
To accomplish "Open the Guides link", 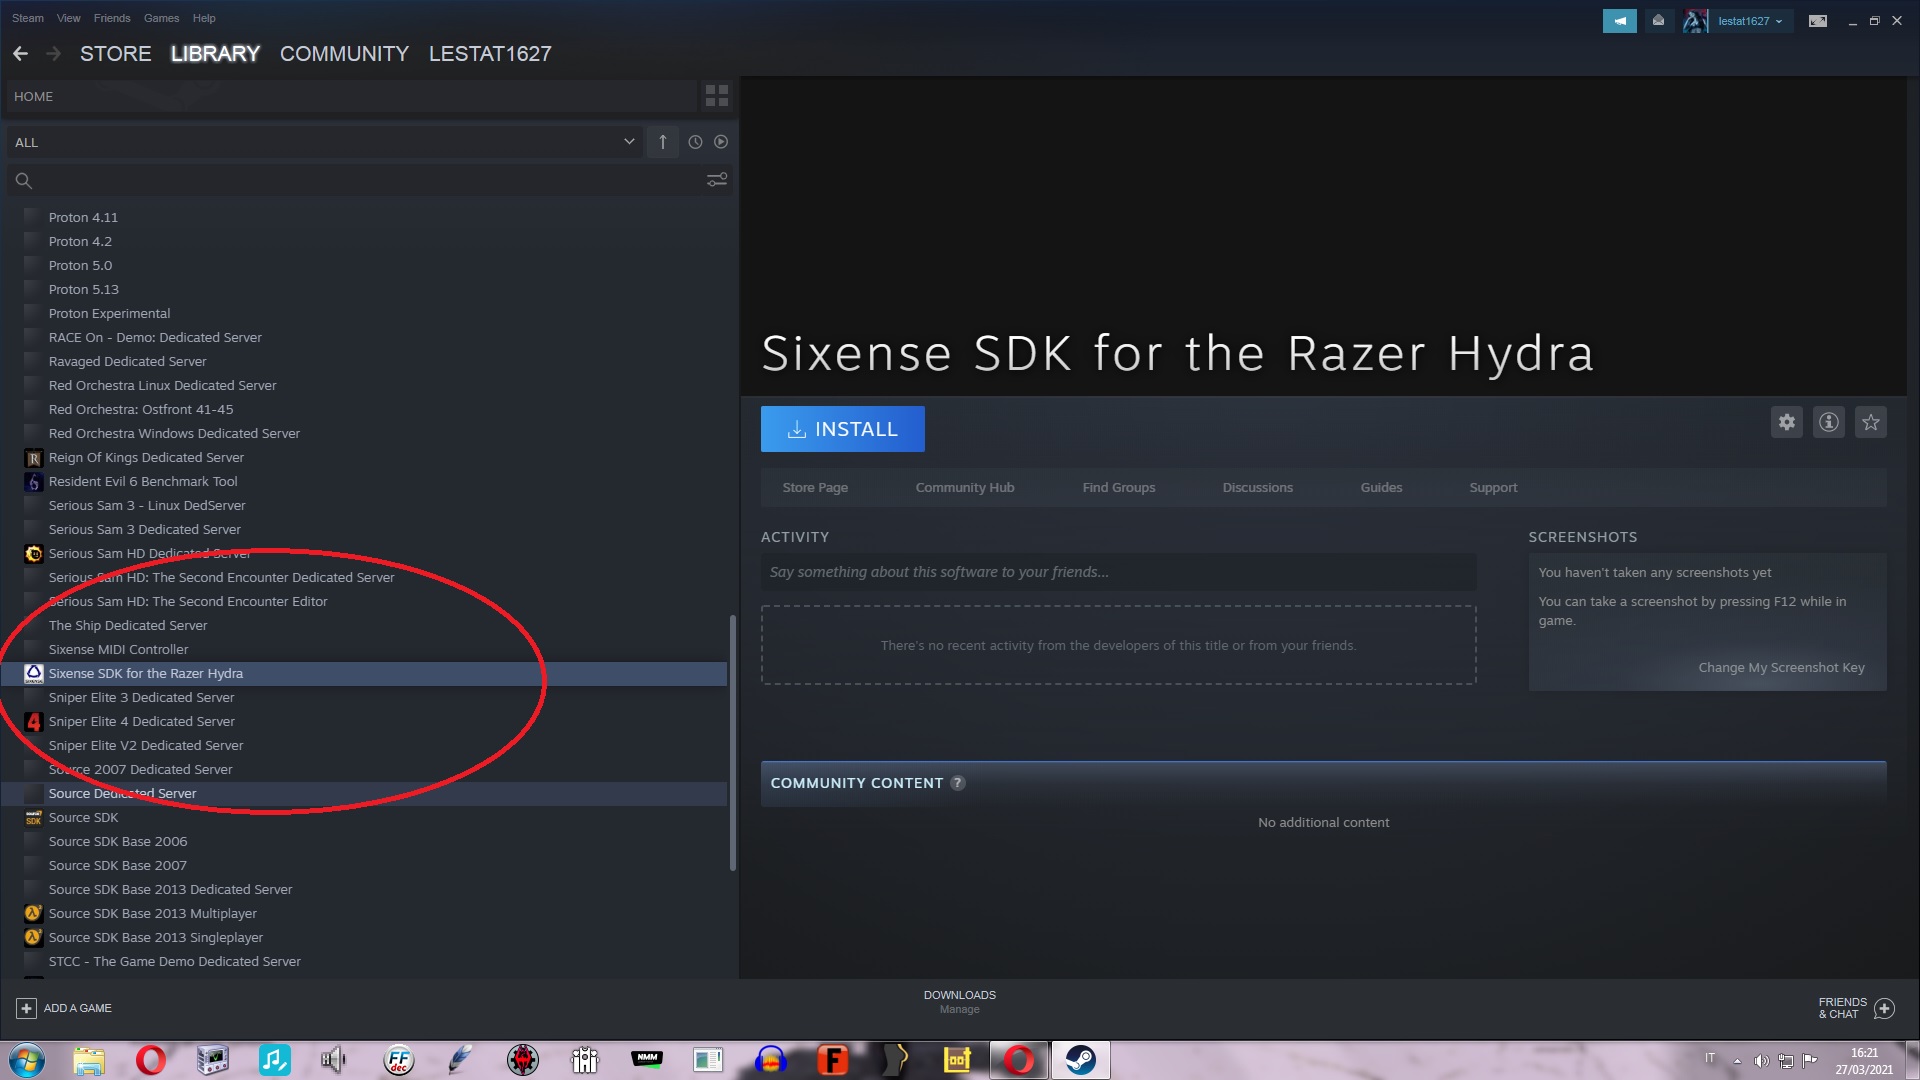I will [1381, 488].
